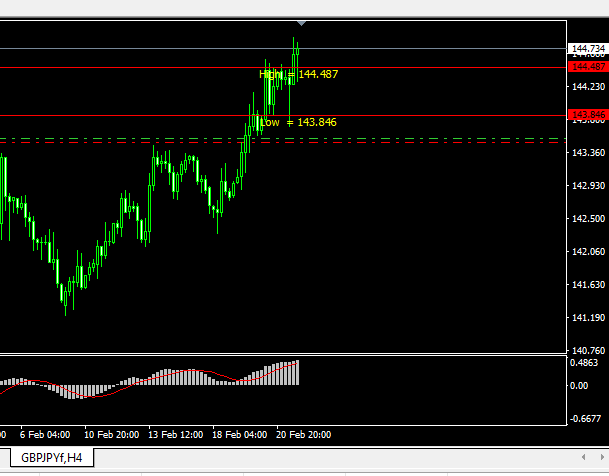Click the 140.760 price scale value
This screenshot has width=609, height=476.
[x=588, y=351]
